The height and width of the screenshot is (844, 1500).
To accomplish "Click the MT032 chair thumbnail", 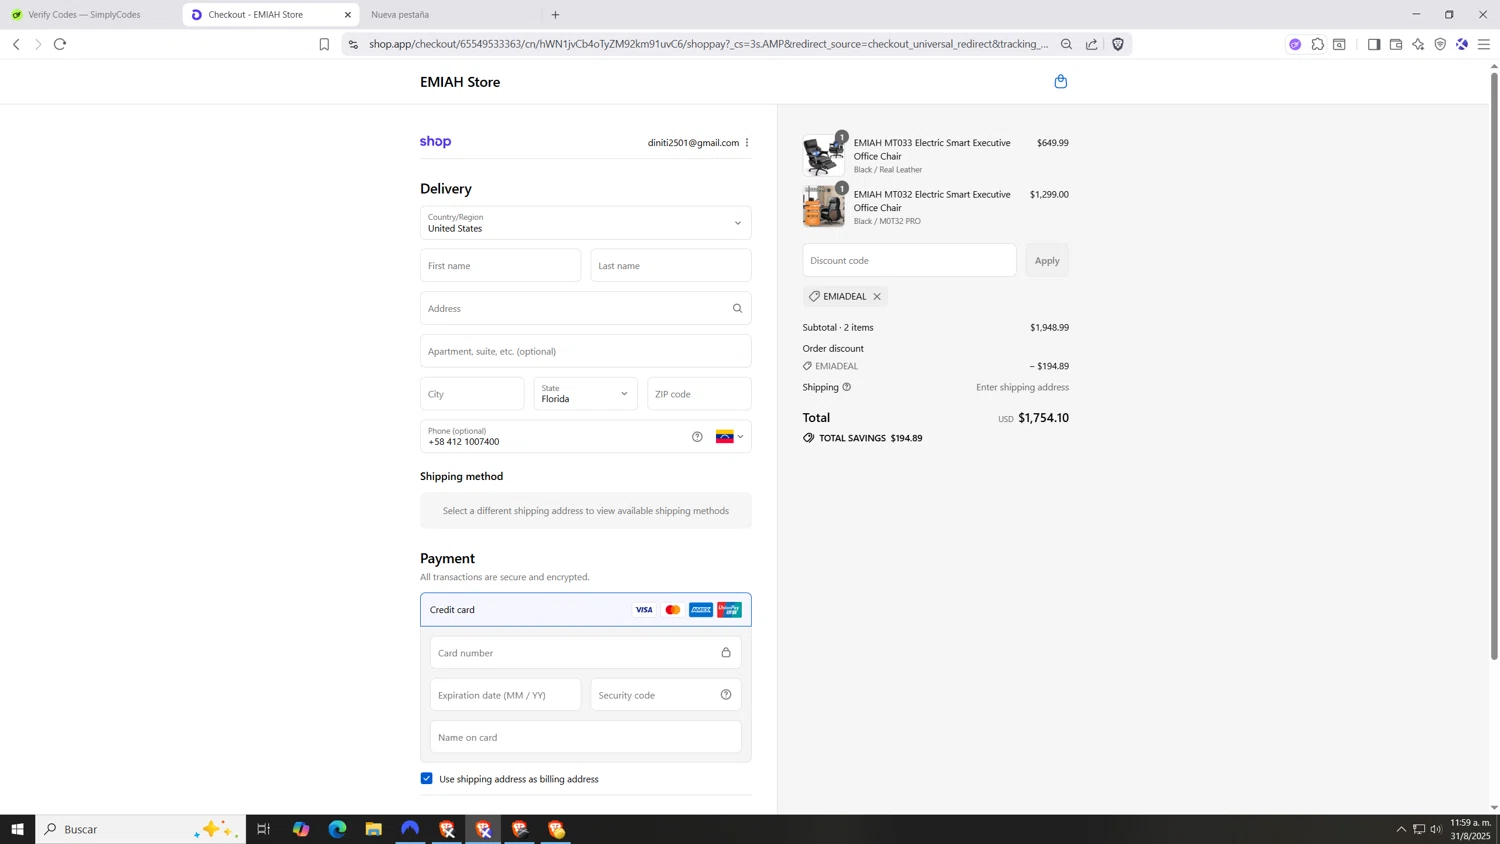I will (824, 207).
